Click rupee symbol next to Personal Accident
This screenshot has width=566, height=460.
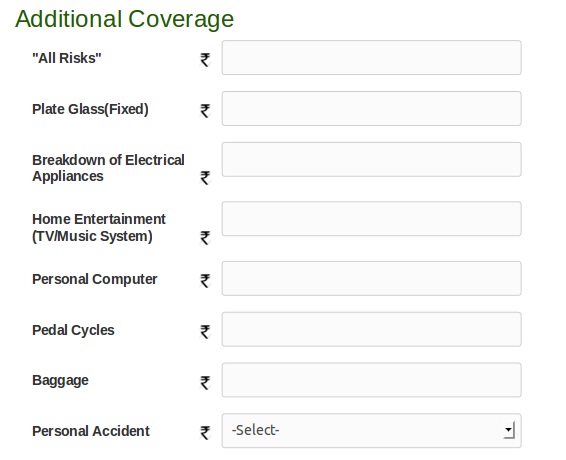(x=205, y=433)
